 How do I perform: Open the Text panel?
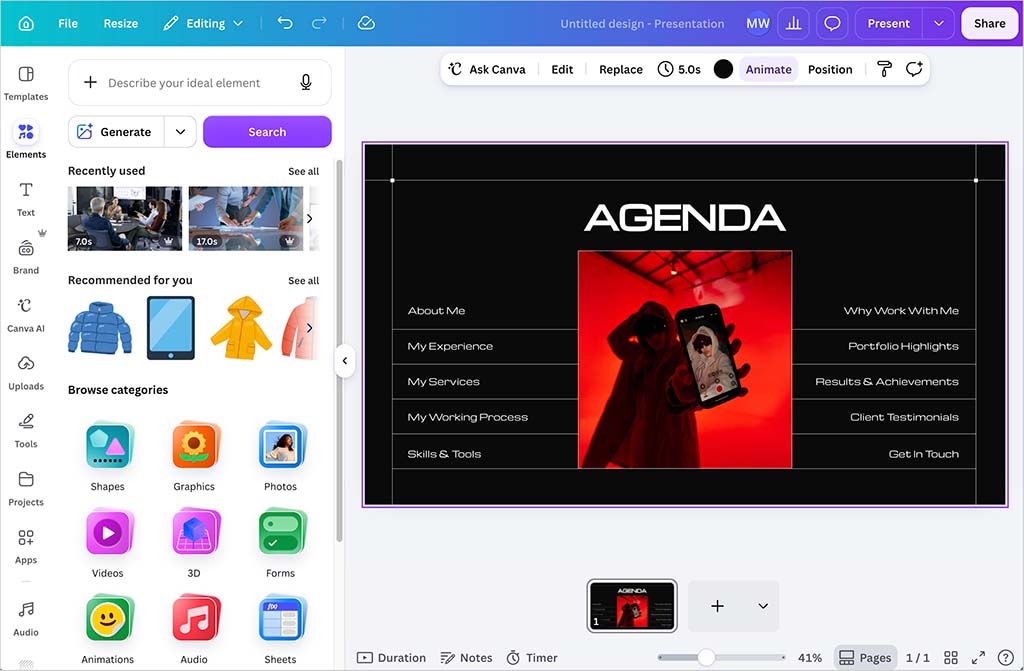pos(26,199)
